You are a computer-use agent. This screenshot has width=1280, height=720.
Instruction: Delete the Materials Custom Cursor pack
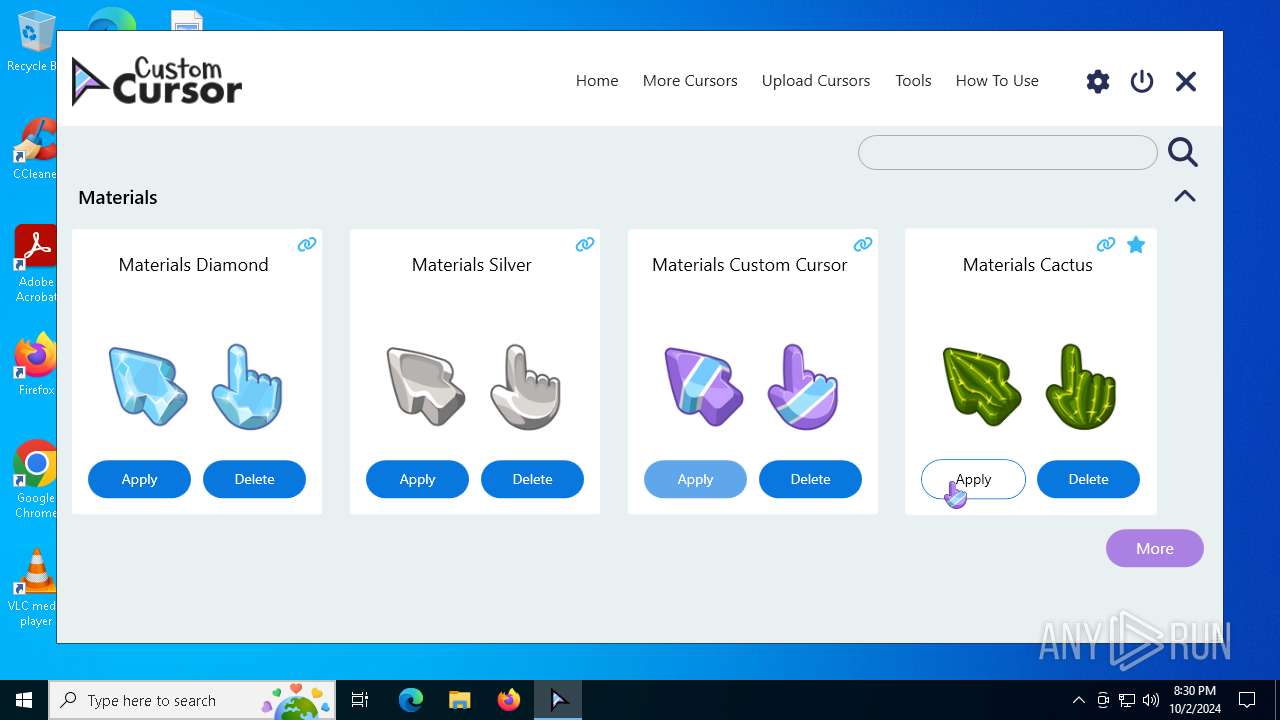(x=810, y=479)
